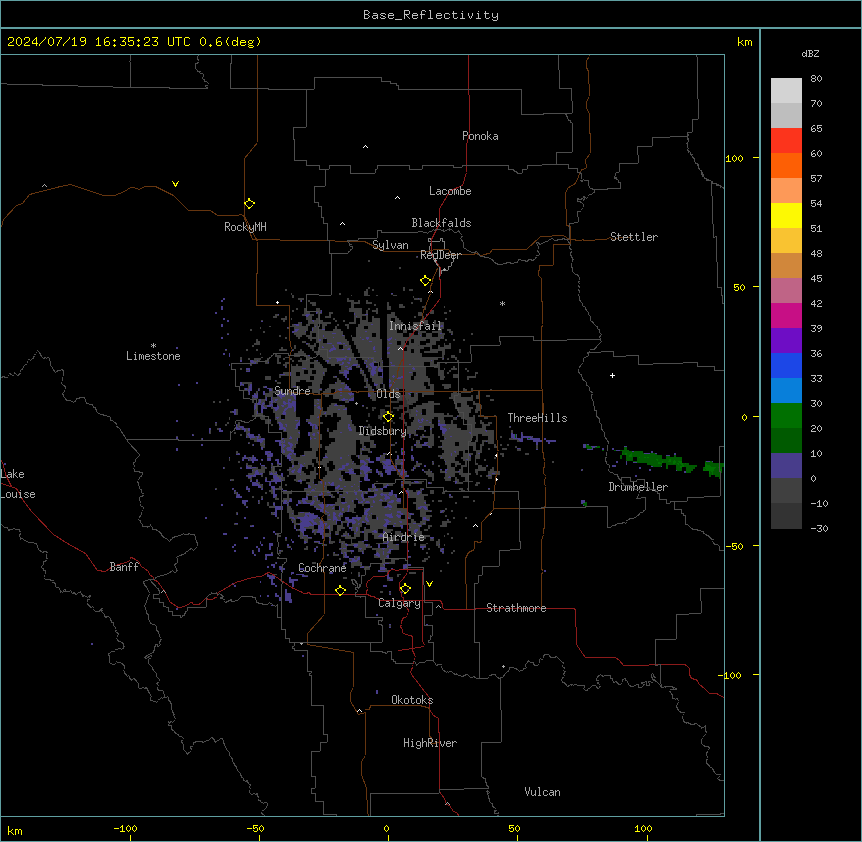This screenshot has height=842, width=862.
Task: Click the yellow diamond marker above RockyMH
Action: pos(250,204)
